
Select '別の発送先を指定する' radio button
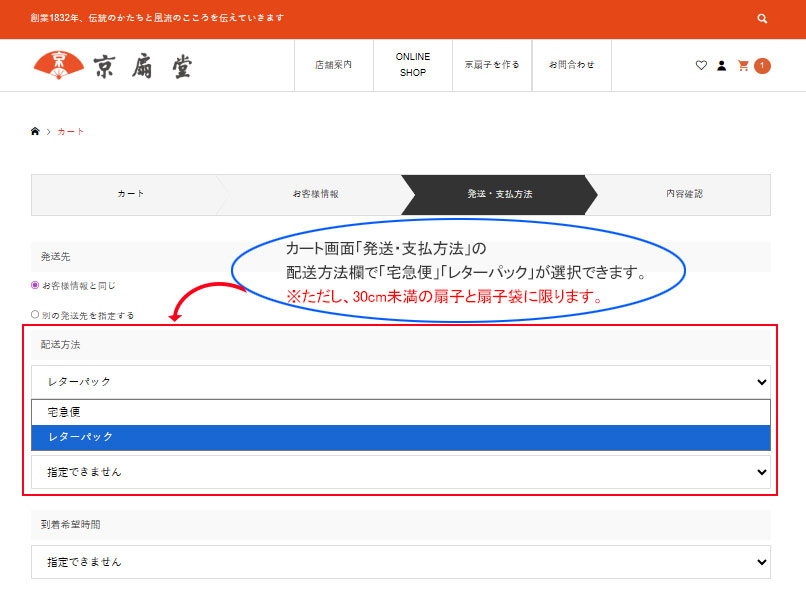(36, 314)
